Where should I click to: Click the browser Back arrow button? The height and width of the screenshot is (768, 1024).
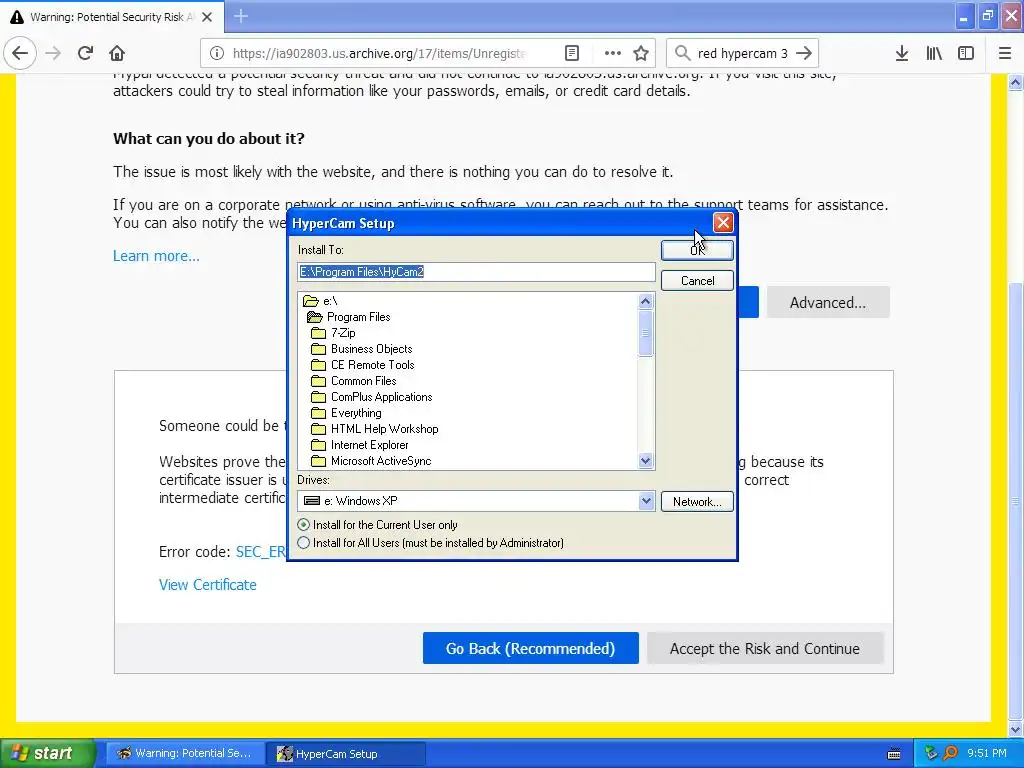[20, 54]
